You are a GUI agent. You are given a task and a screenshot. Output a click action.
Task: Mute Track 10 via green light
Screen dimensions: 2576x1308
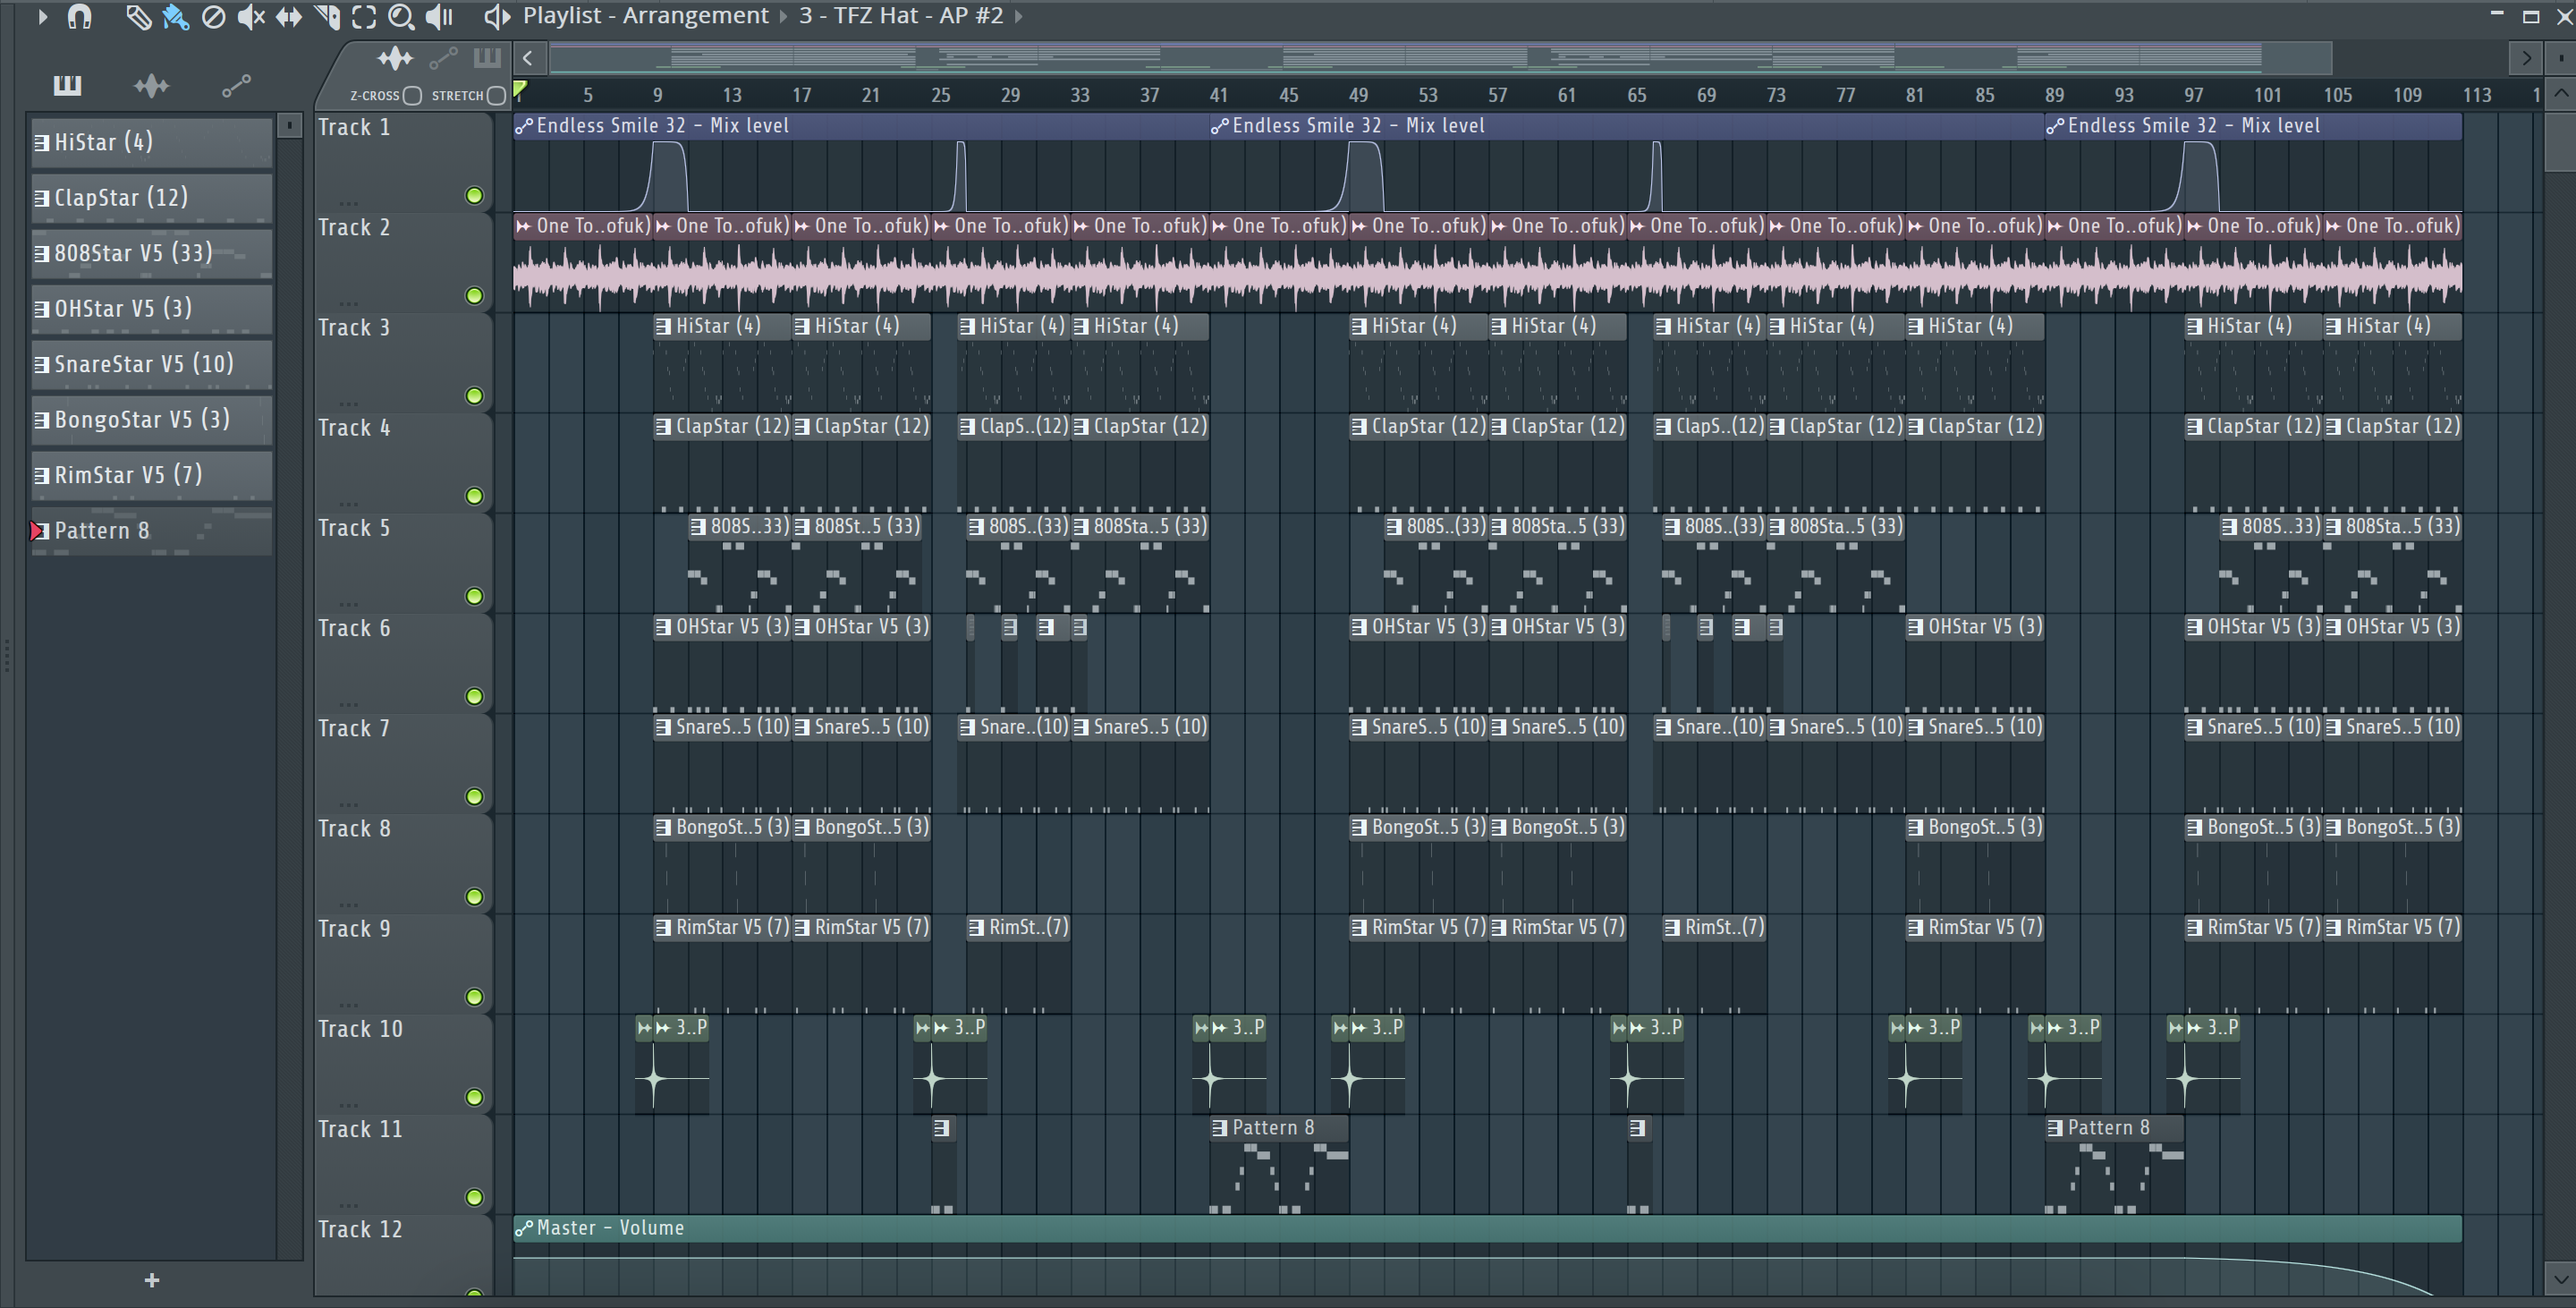point(475,1098)
